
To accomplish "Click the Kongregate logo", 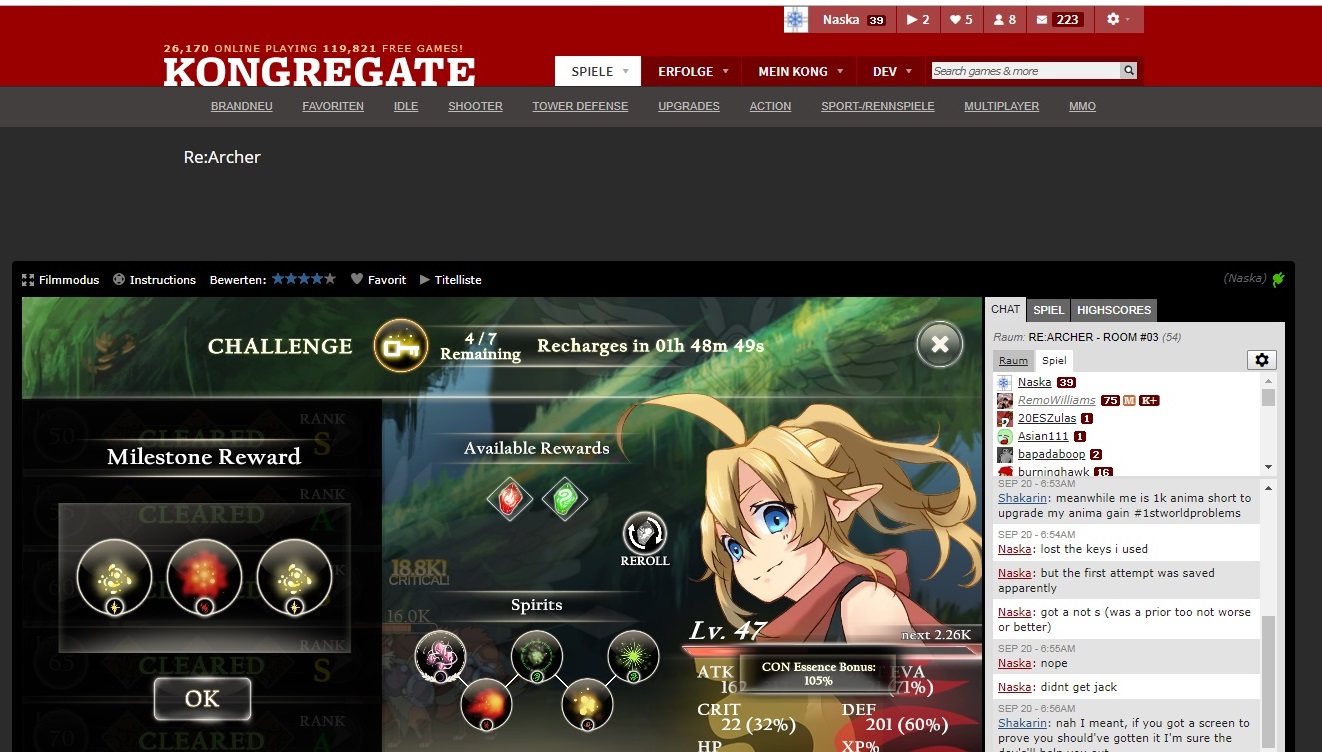I will [319, 71].
